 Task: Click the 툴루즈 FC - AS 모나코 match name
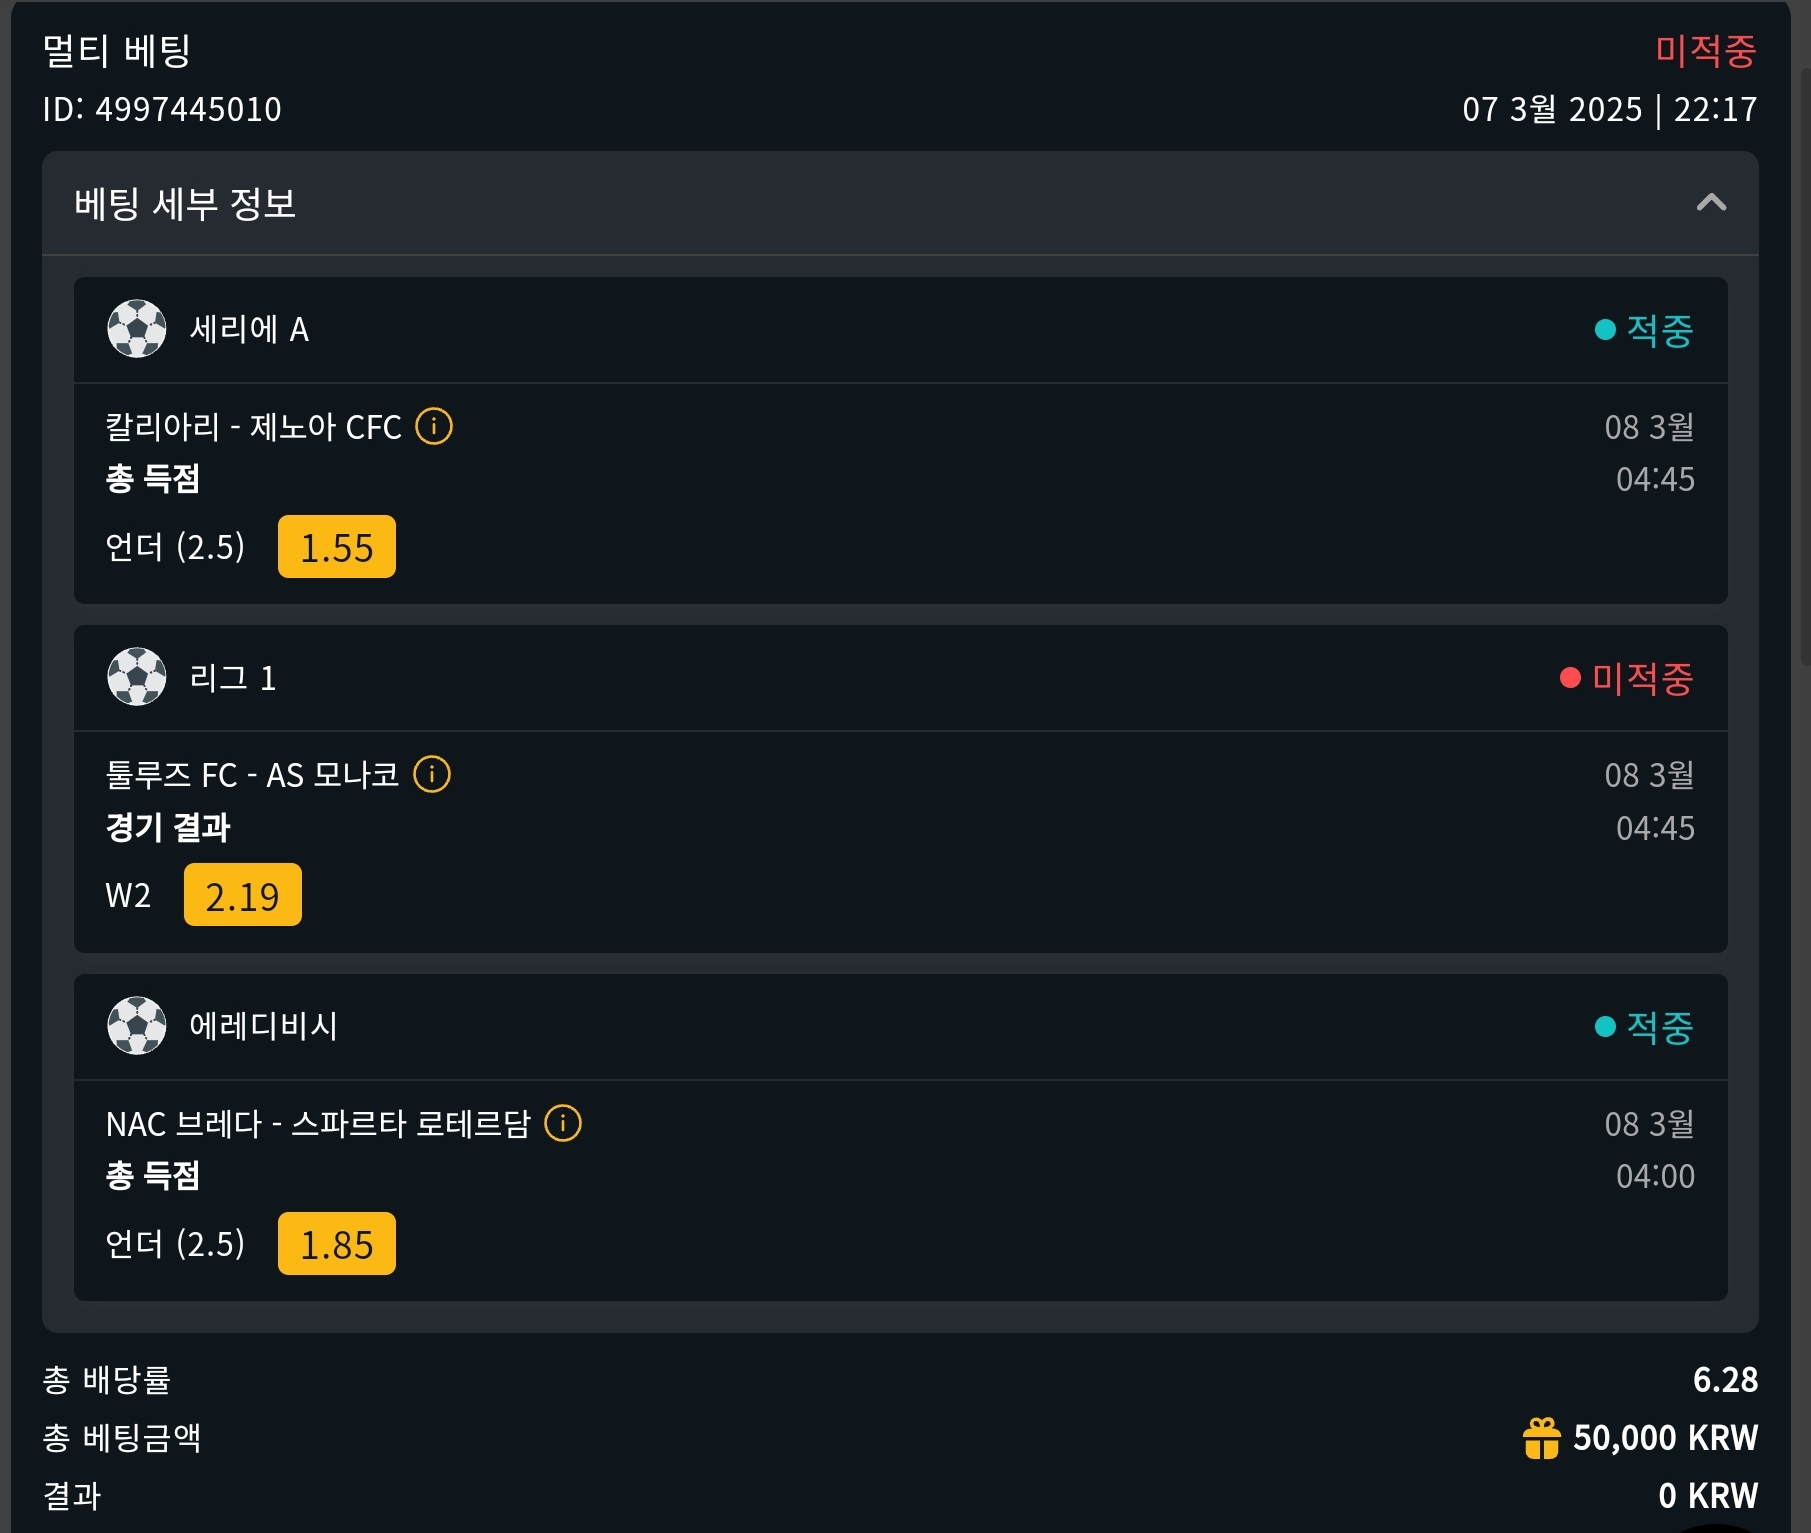tap(252, 775)
